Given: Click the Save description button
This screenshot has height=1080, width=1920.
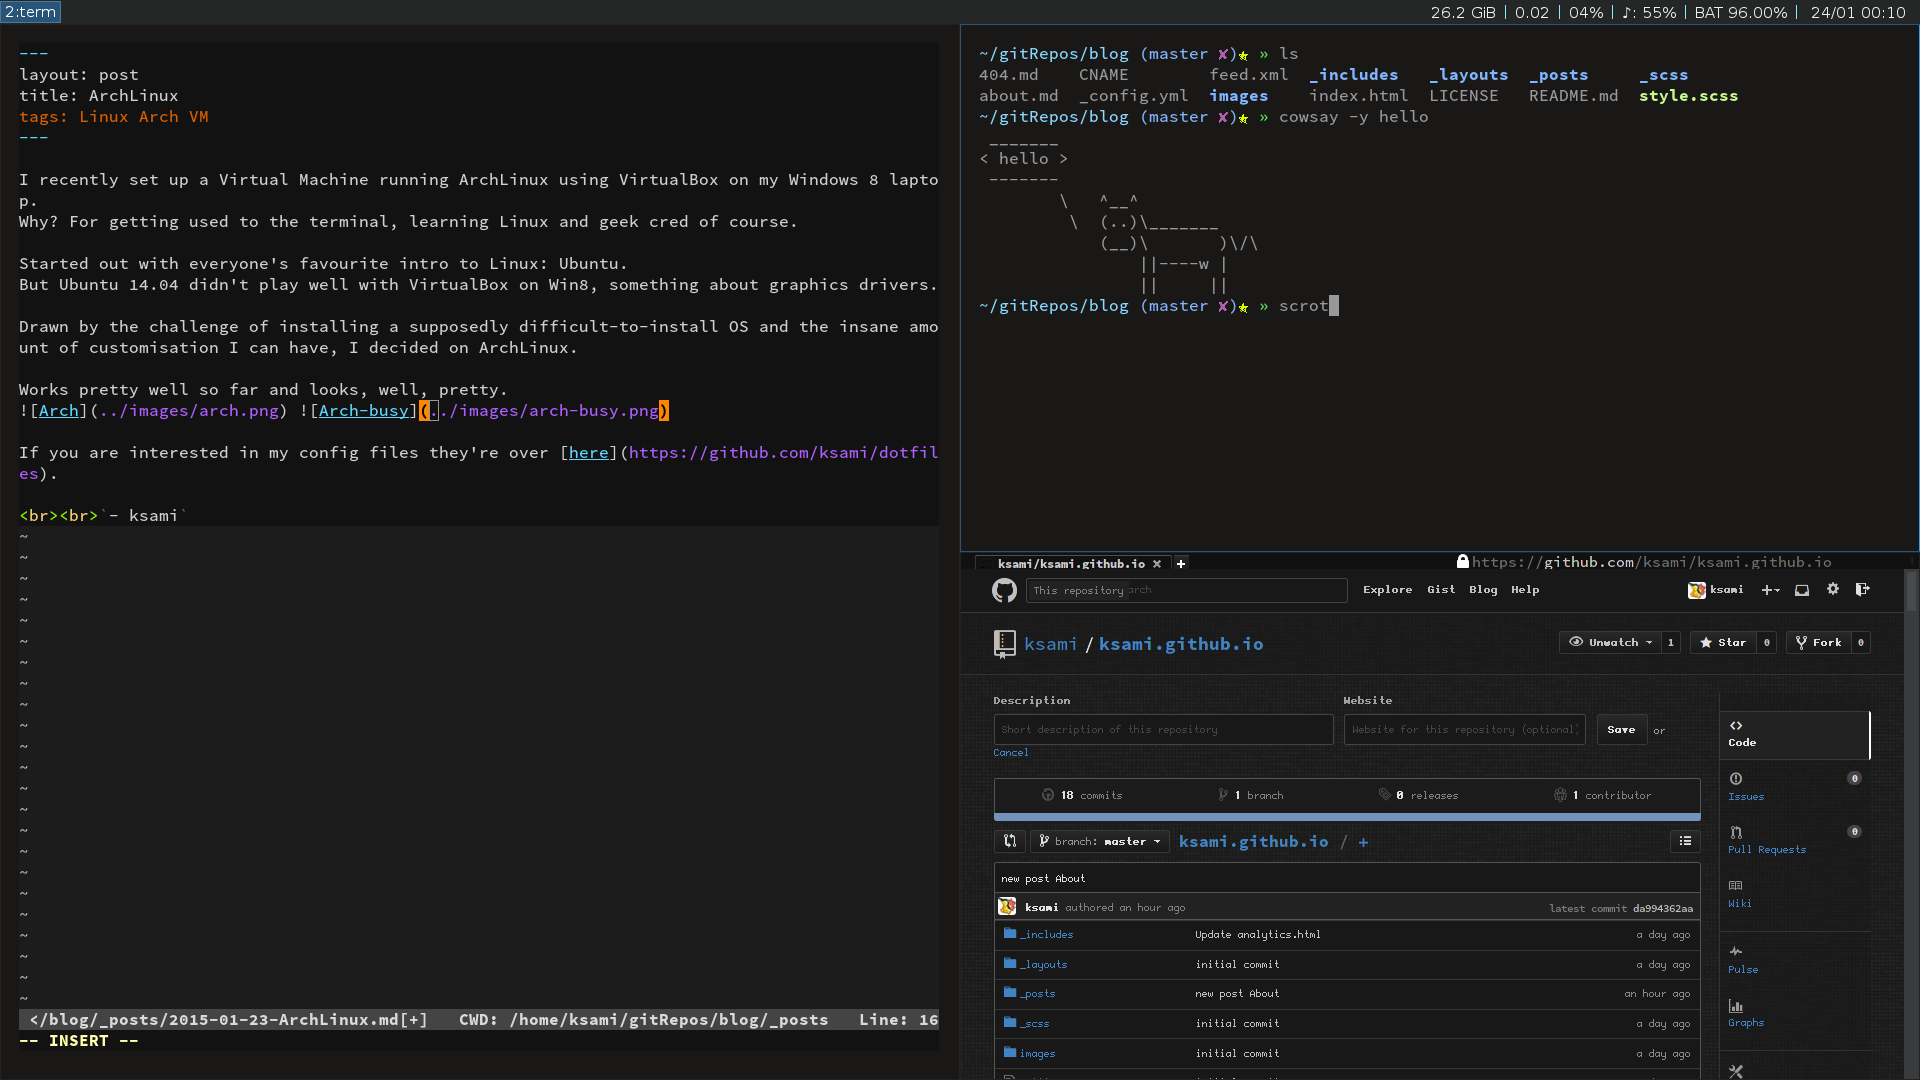Looking at the screenshot, I should click(x=1621, y=729).
